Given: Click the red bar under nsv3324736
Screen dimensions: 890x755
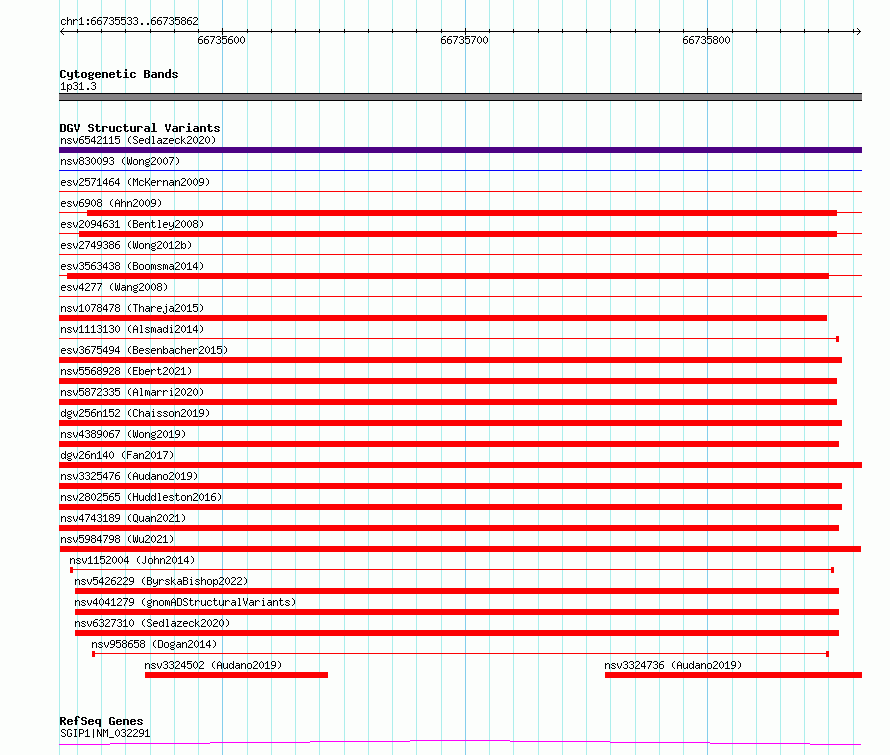Looking at the screenshot, I should [733, 675].
